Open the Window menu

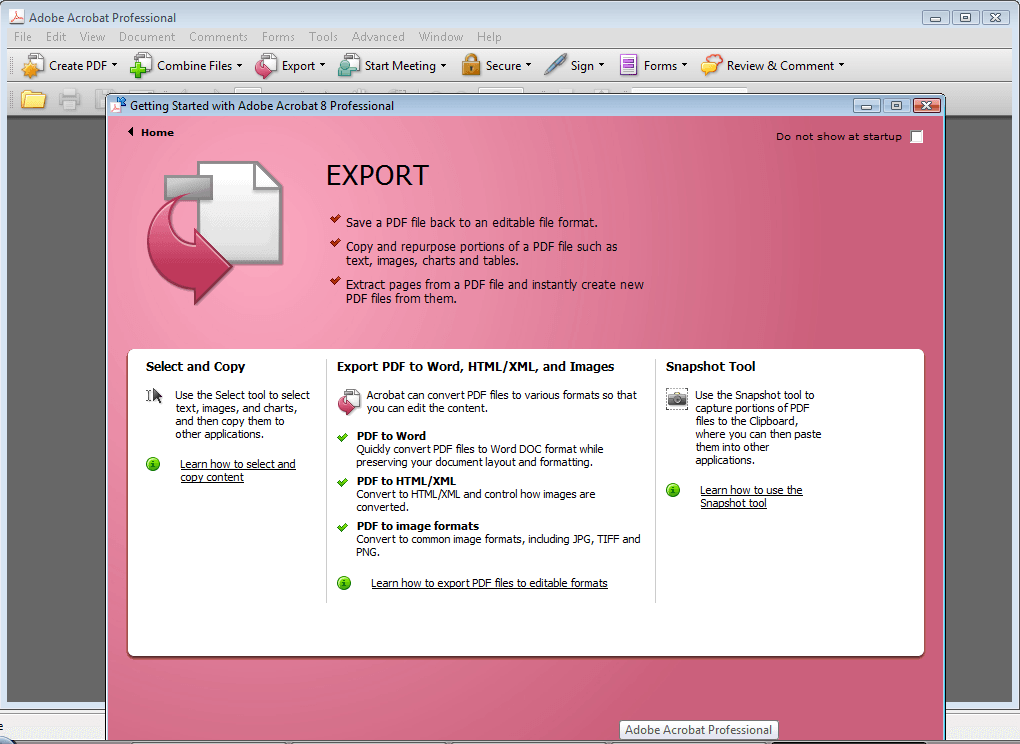(441, 37)
